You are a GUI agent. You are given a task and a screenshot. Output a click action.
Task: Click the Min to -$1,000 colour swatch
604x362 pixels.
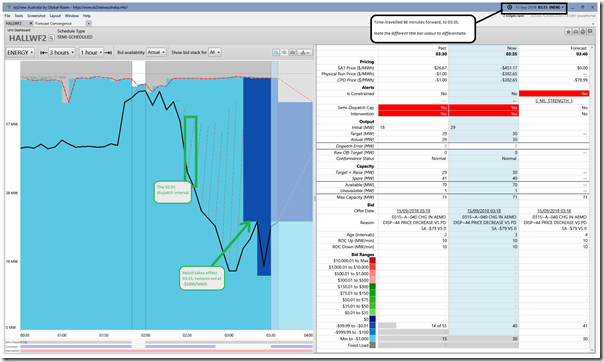tap(372, 339)
